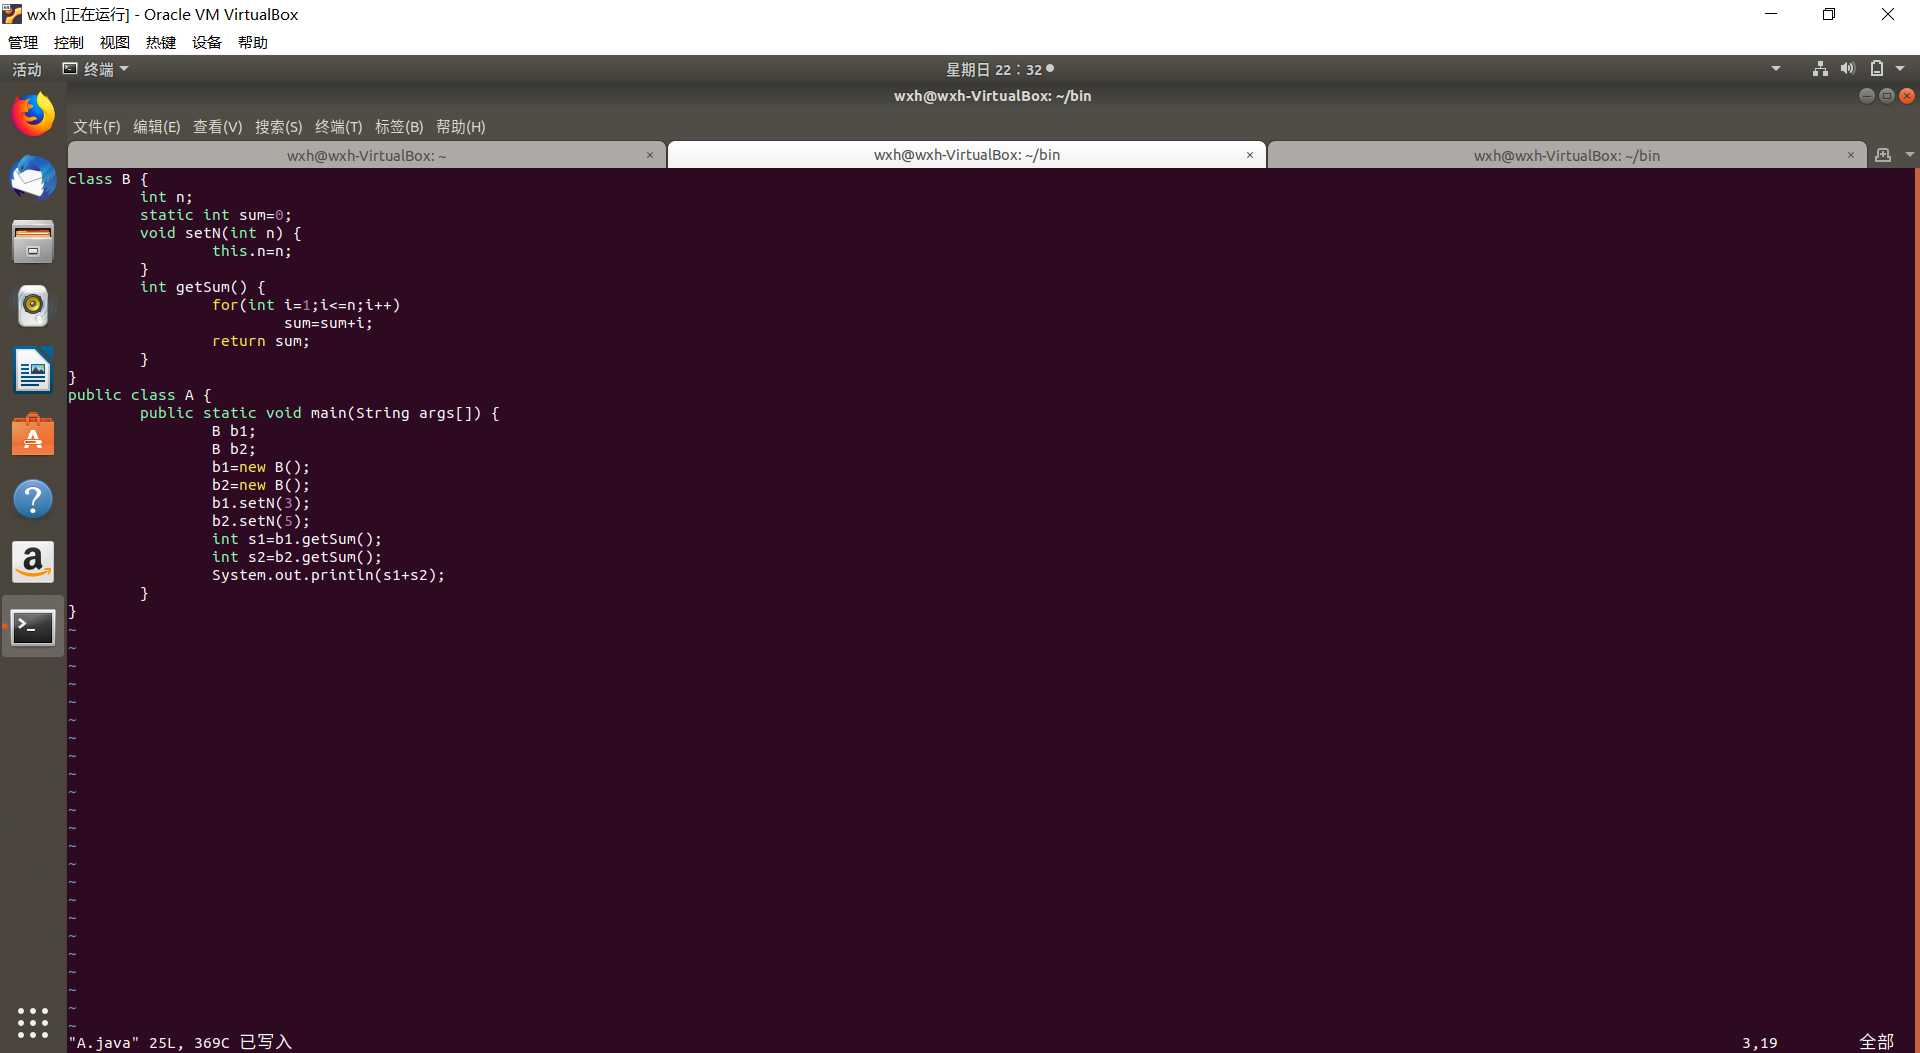This screenshot has width=1920, height=1053.
Task: Open VirtualBox 帮助 menu
Action: (253, 42)
